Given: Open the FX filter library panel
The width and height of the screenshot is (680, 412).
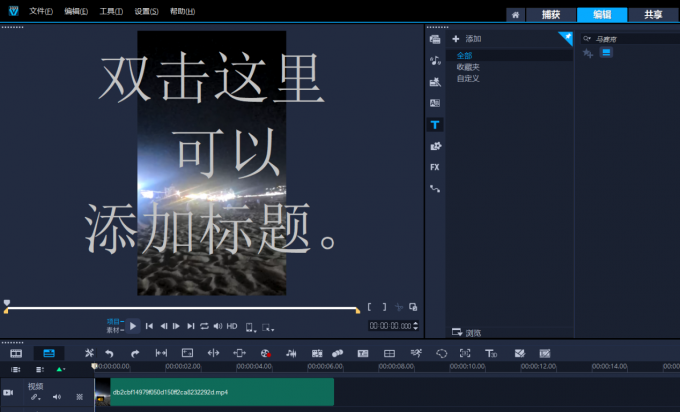Looking at the screenshot, I should tap(435, 167).
